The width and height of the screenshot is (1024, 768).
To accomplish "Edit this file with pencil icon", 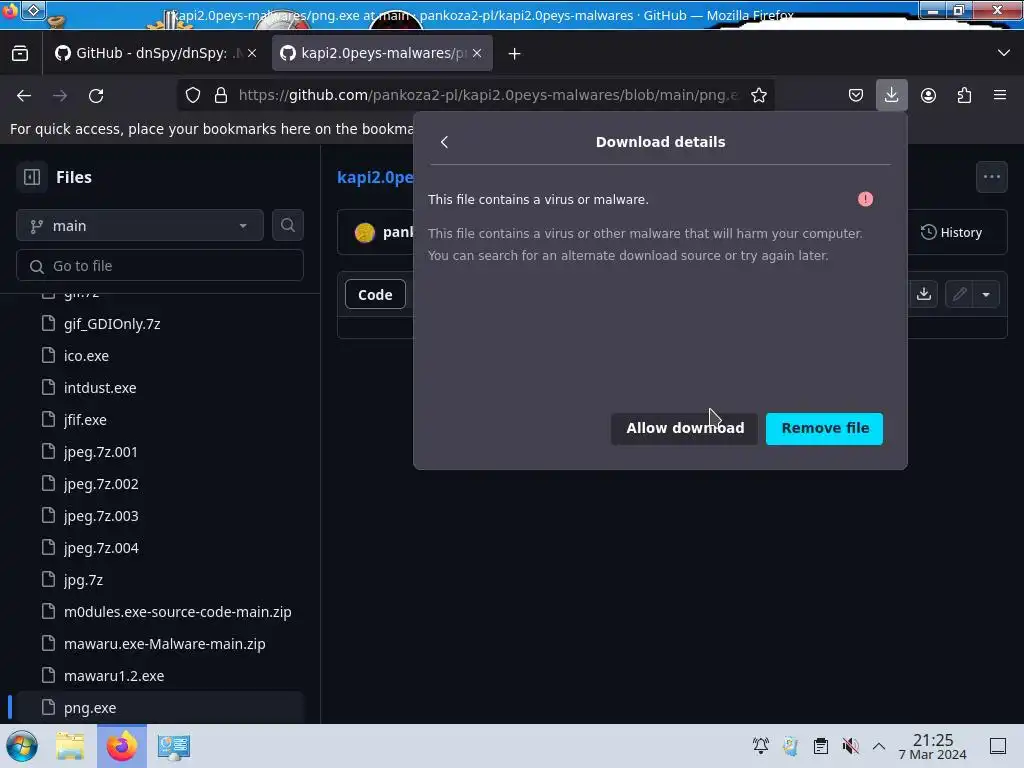I will pos(959,294).
